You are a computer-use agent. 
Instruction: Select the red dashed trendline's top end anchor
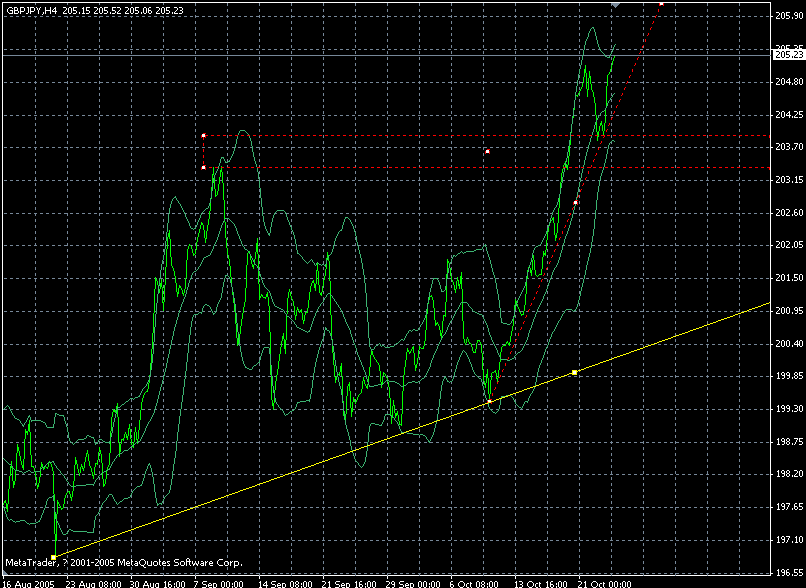click(x=661, y=4)
